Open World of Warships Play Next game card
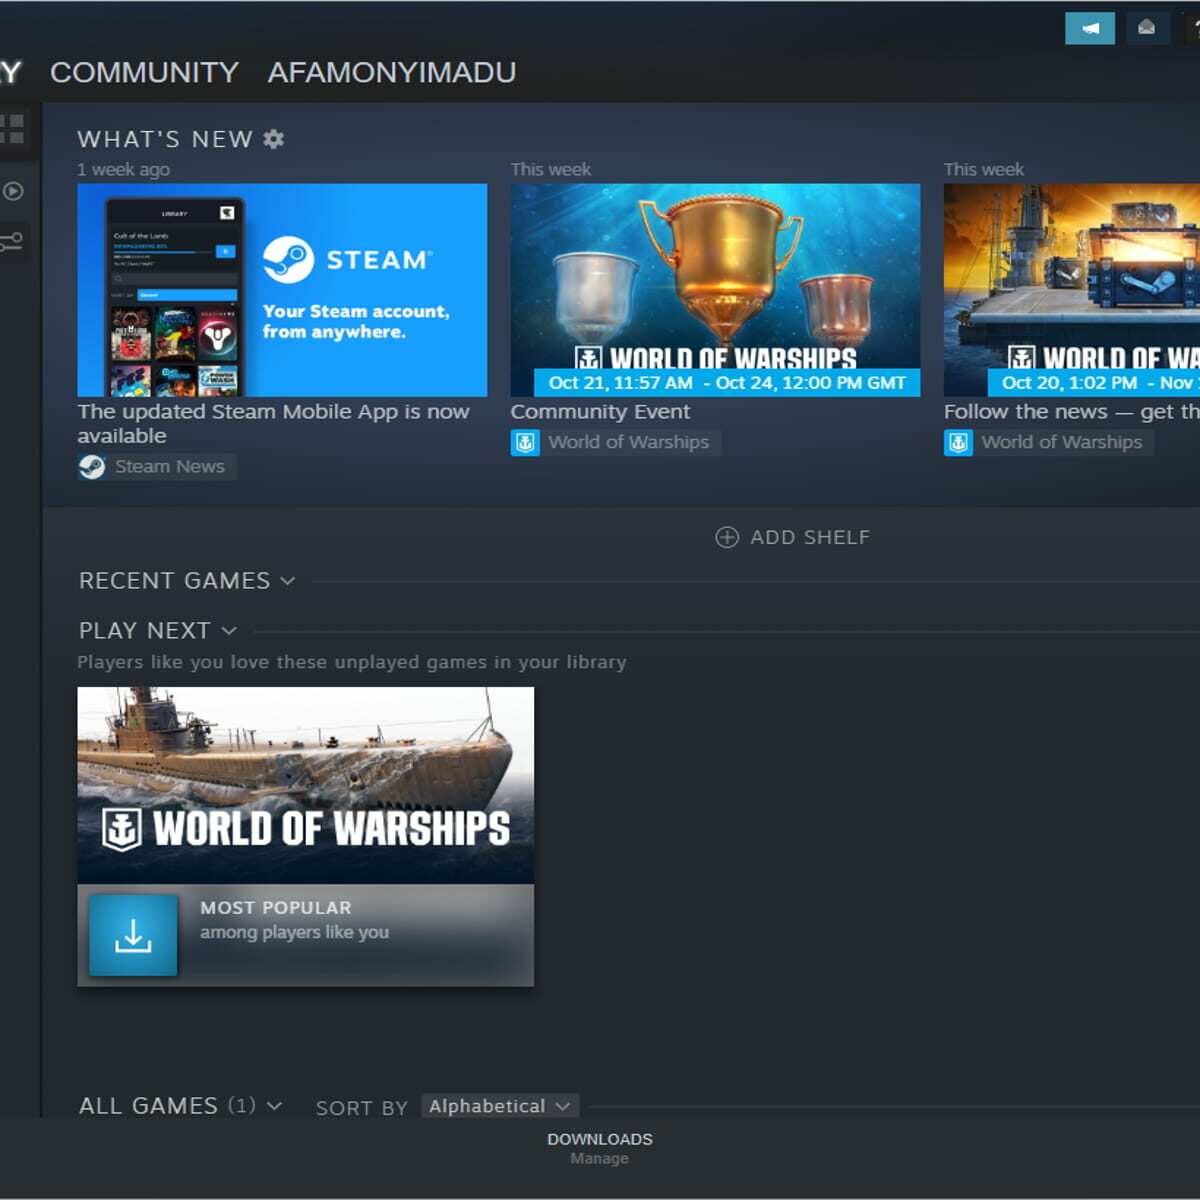 [305, 836]
